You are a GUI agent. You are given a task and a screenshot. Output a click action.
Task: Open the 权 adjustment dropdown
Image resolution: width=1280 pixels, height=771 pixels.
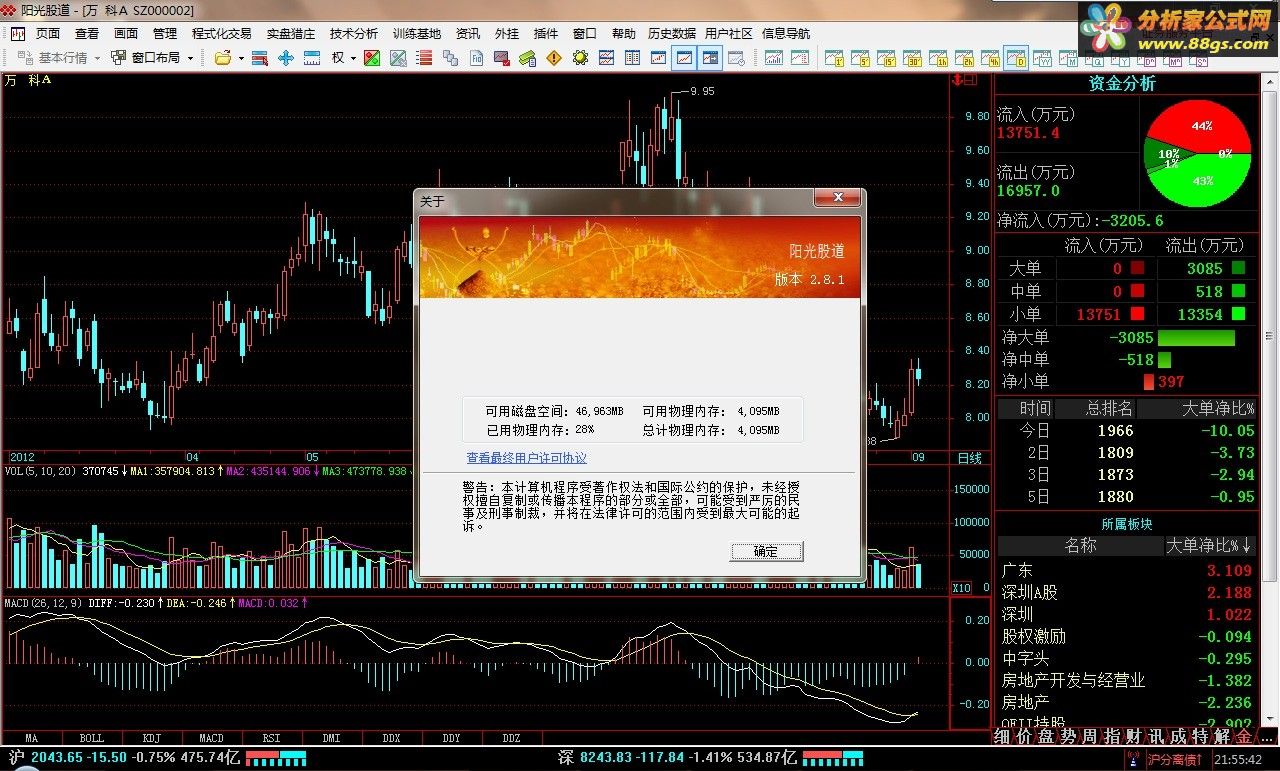[x=344, y=58]
